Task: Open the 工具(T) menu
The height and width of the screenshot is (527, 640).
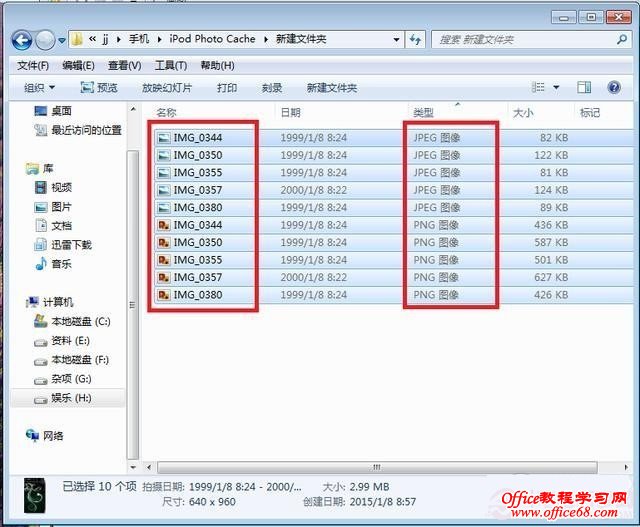Action: tap(171, 65)
